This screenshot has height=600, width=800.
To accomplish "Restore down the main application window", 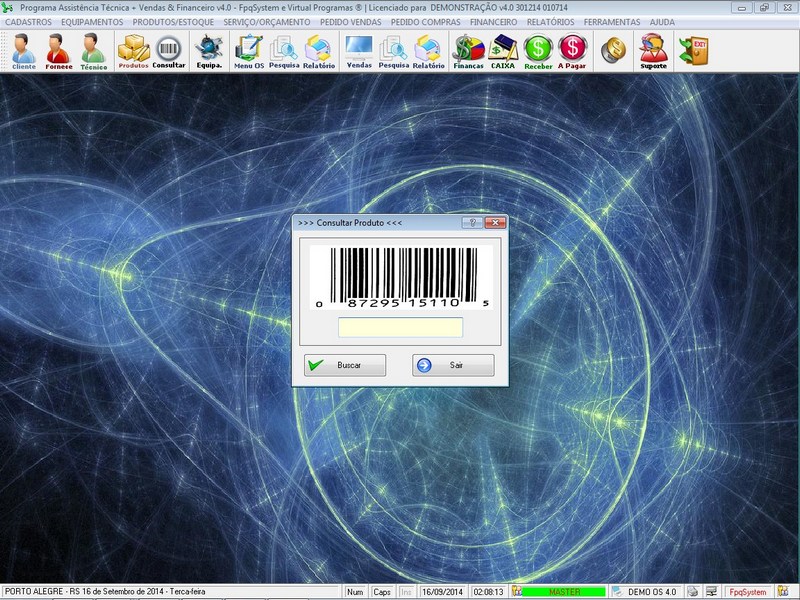I will 764,8.
